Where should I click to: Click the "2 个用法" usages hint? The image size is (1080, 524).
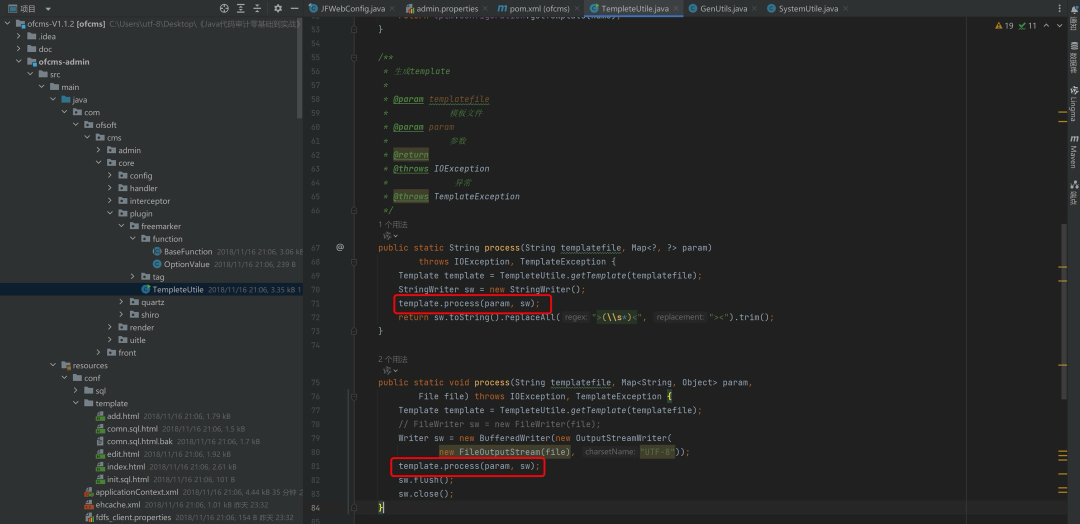pos(393,359)
